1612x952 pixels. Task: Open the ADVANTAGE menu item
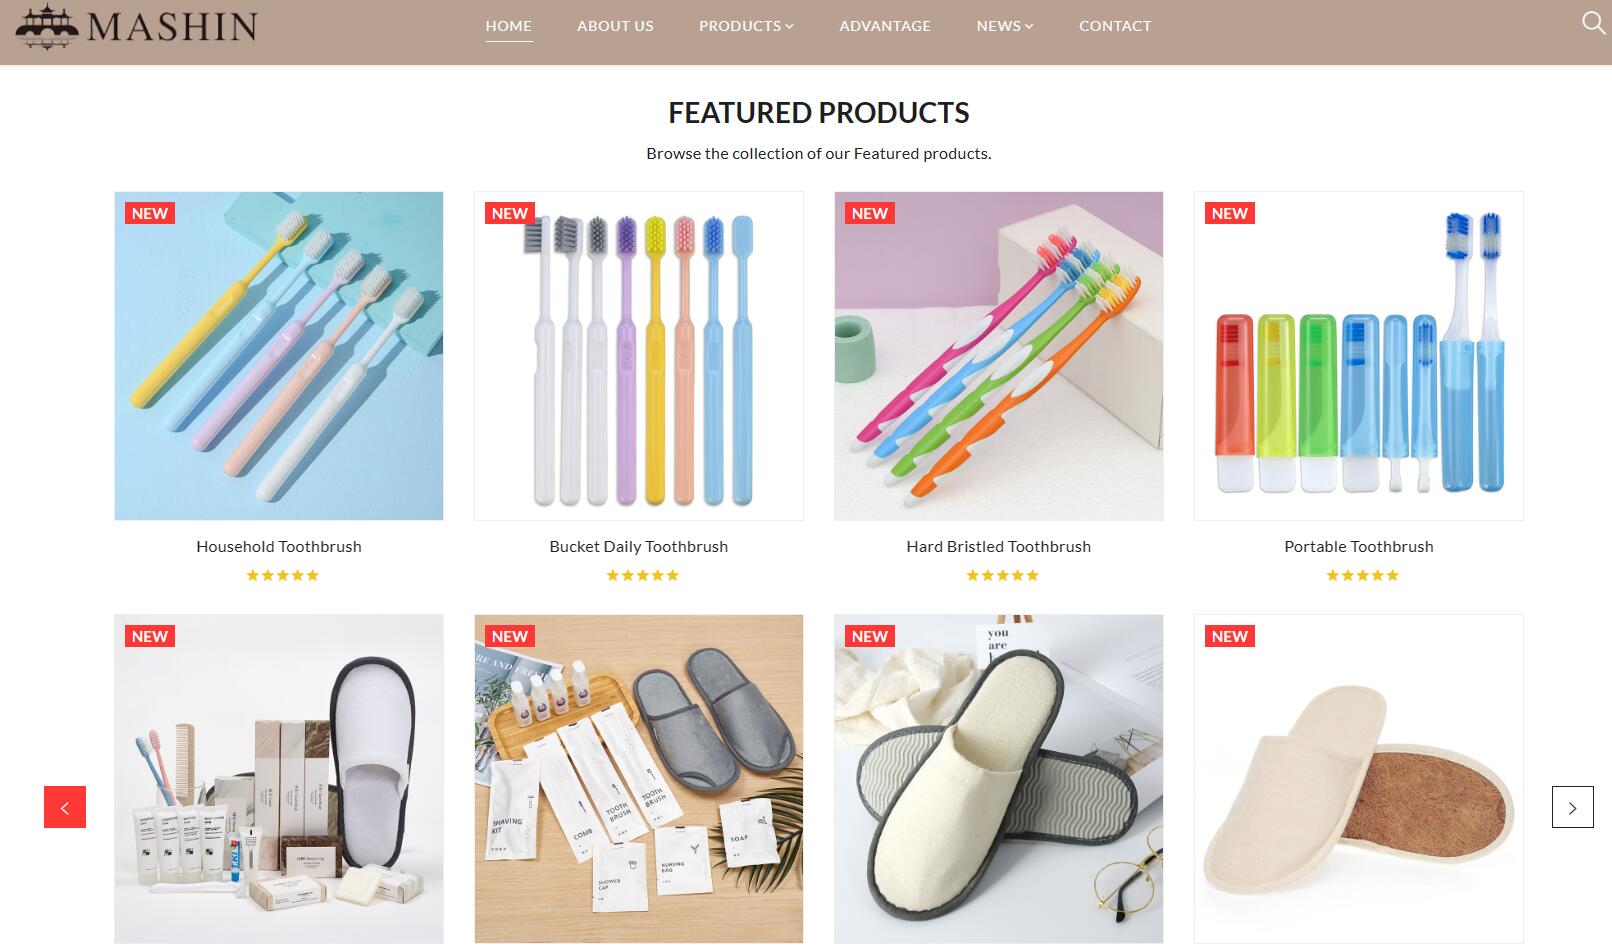(885, 26)
